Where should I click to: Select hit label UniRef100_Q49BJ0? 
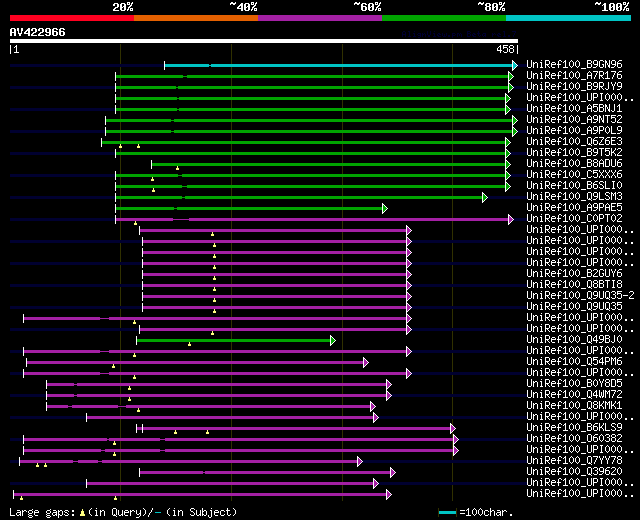[574, 340]
